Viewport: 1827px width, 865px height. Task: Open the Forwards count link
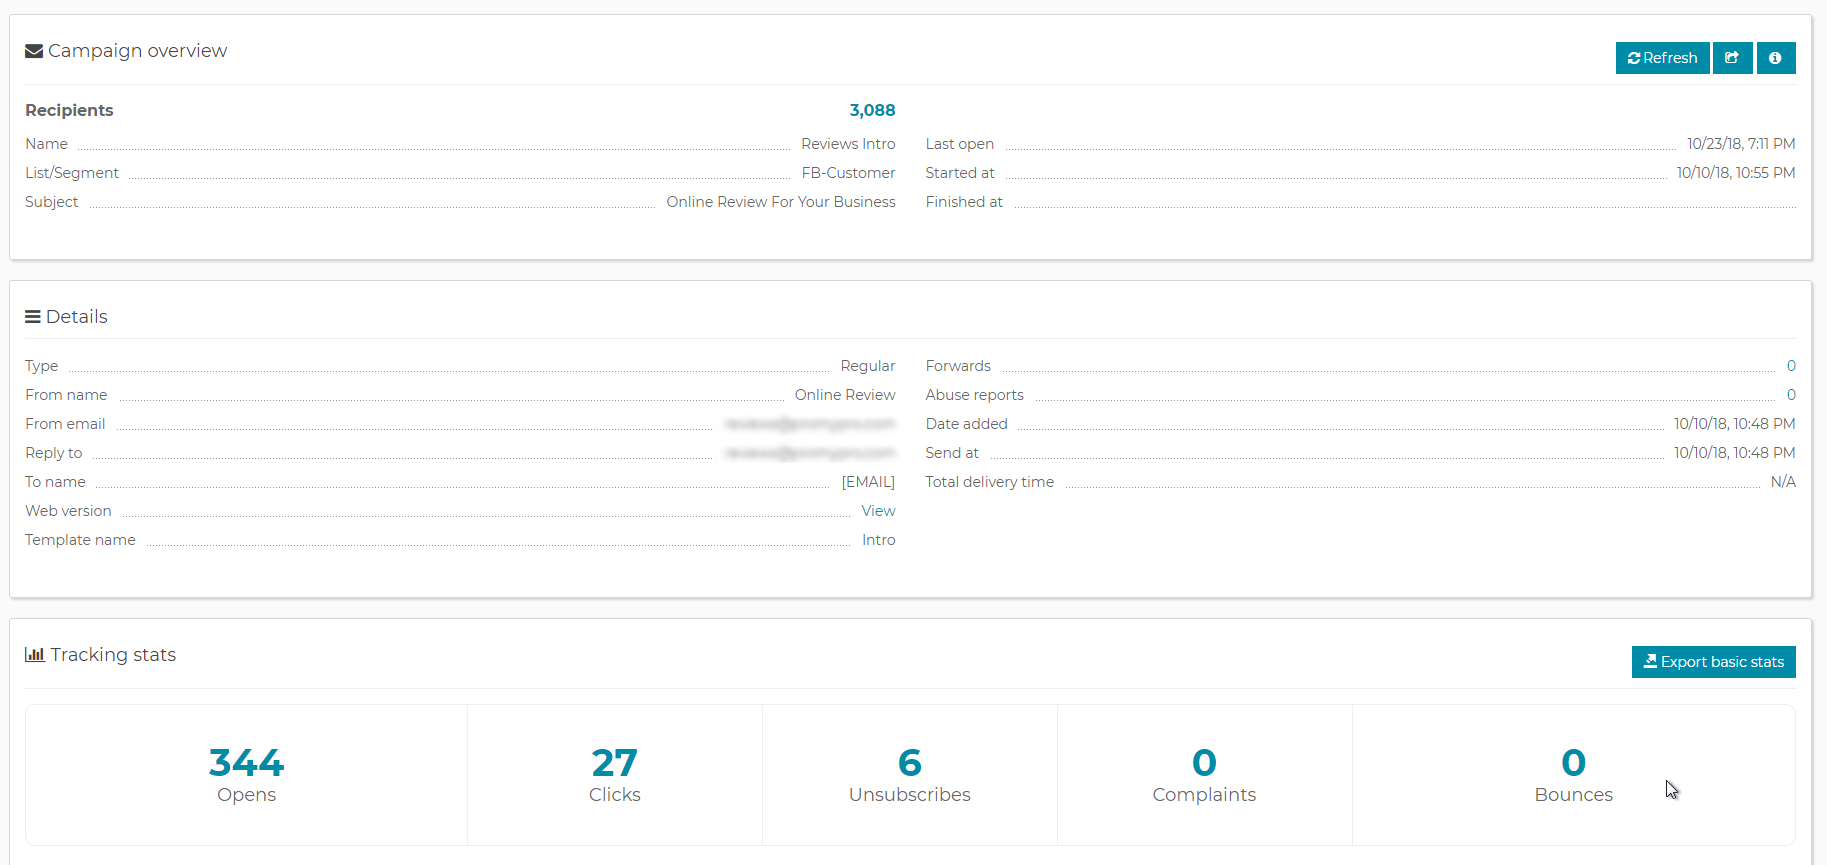coord(1791,366)
